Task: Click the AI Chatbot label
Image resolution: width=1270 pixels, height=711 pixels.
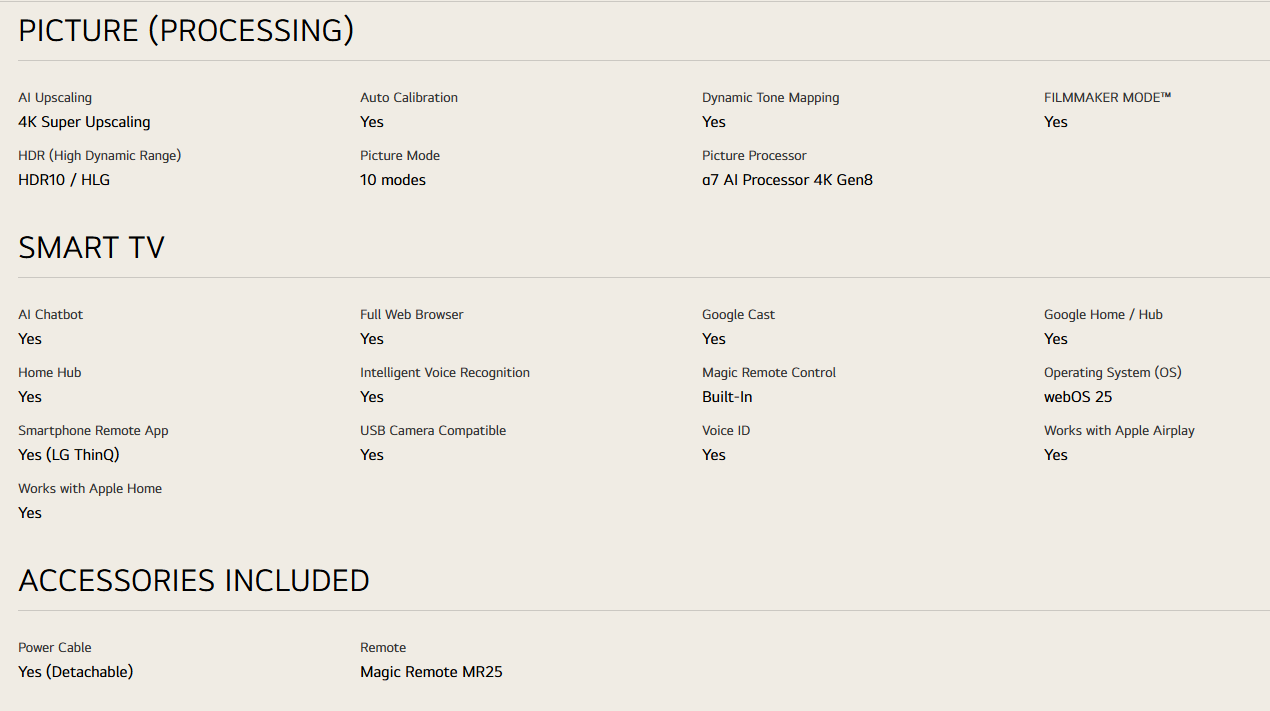Action: 51,315
